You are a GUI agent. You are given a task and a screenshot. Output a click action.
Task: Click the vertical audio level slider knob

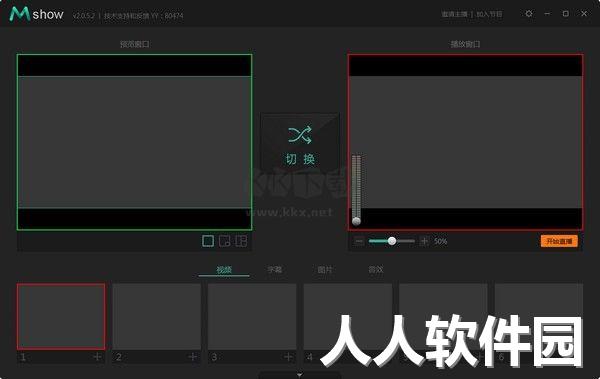click(356, 221)
